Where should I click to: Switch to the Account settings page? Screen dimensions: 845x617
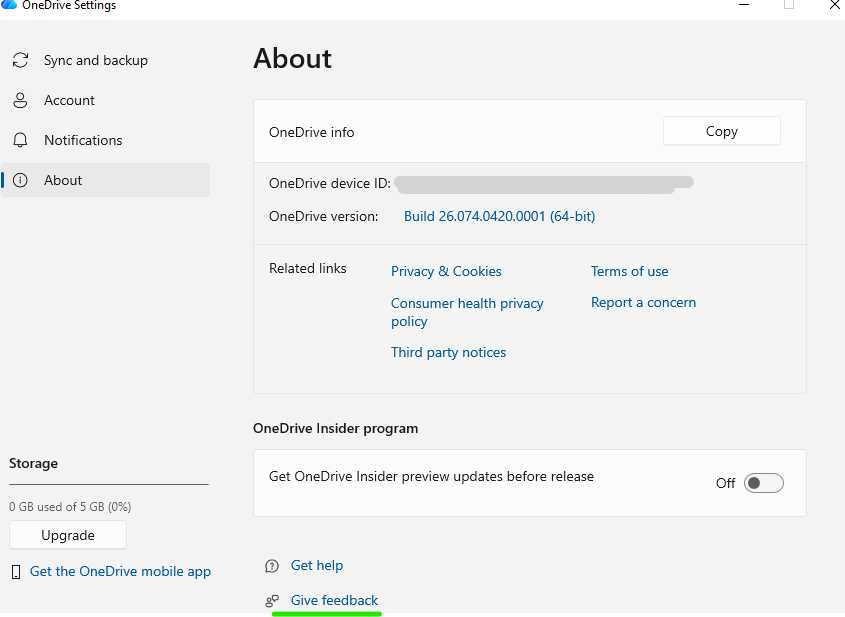click(106, 100)
